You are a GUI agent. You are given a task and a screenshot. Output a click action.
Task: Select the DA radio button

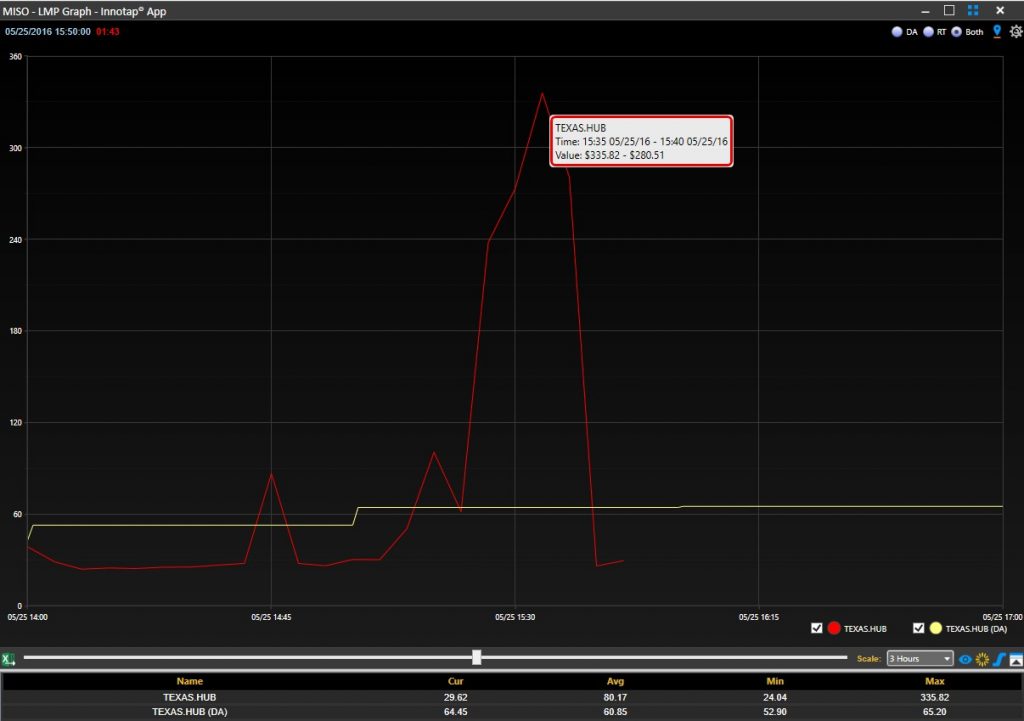[897, 31]
